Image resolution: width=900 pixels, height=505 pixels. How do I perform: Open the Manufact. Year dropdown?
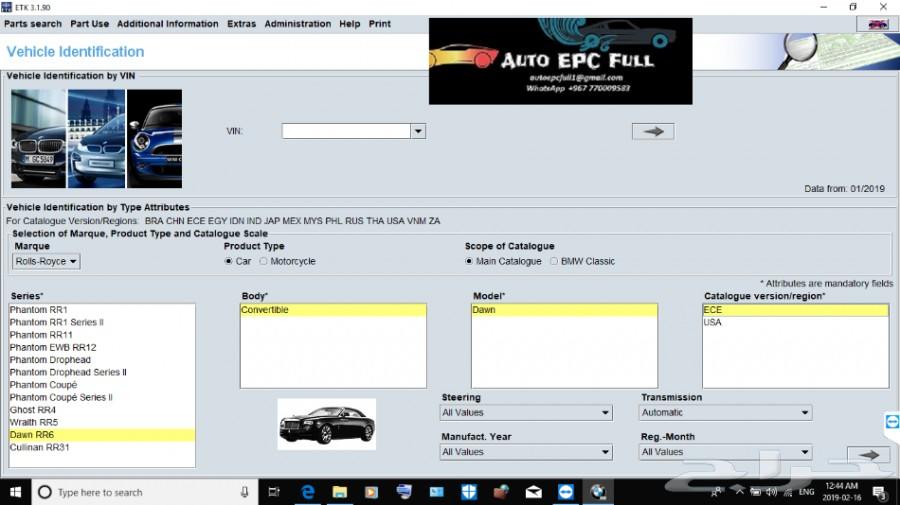526,452
